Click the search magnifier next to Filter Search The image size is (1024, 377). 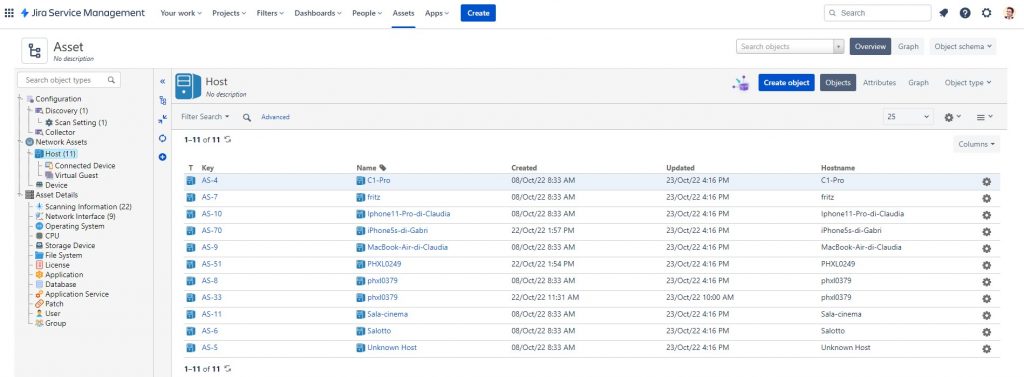pos(247,118)
